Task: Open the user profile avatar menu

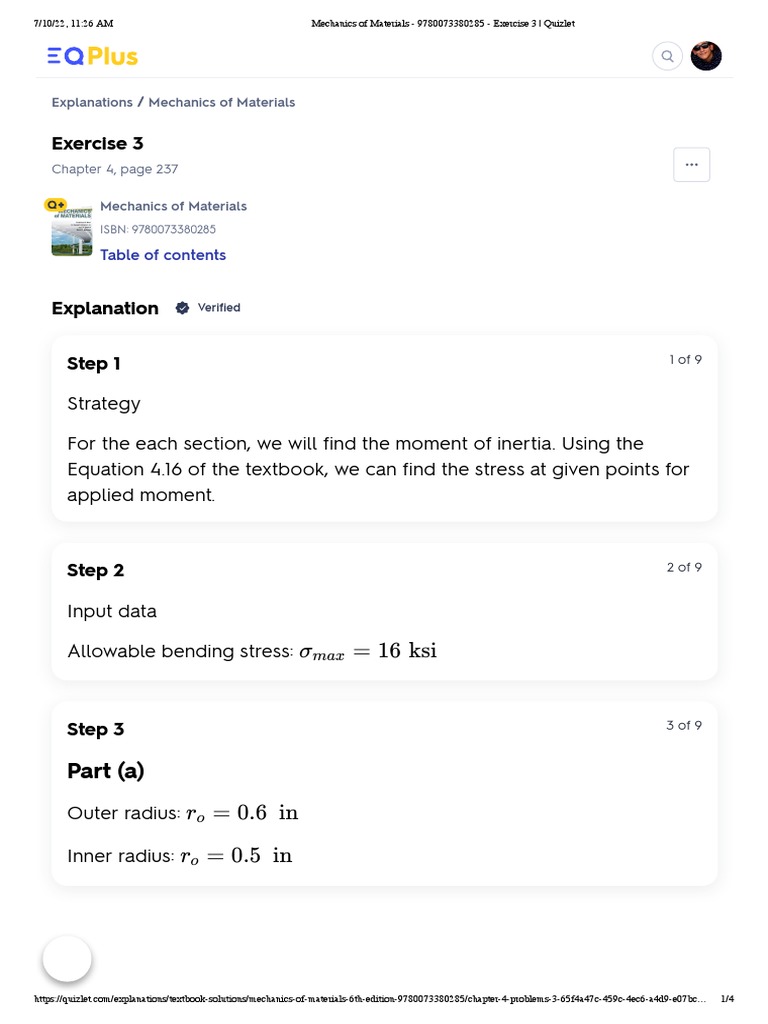Action: pos(706,56)
